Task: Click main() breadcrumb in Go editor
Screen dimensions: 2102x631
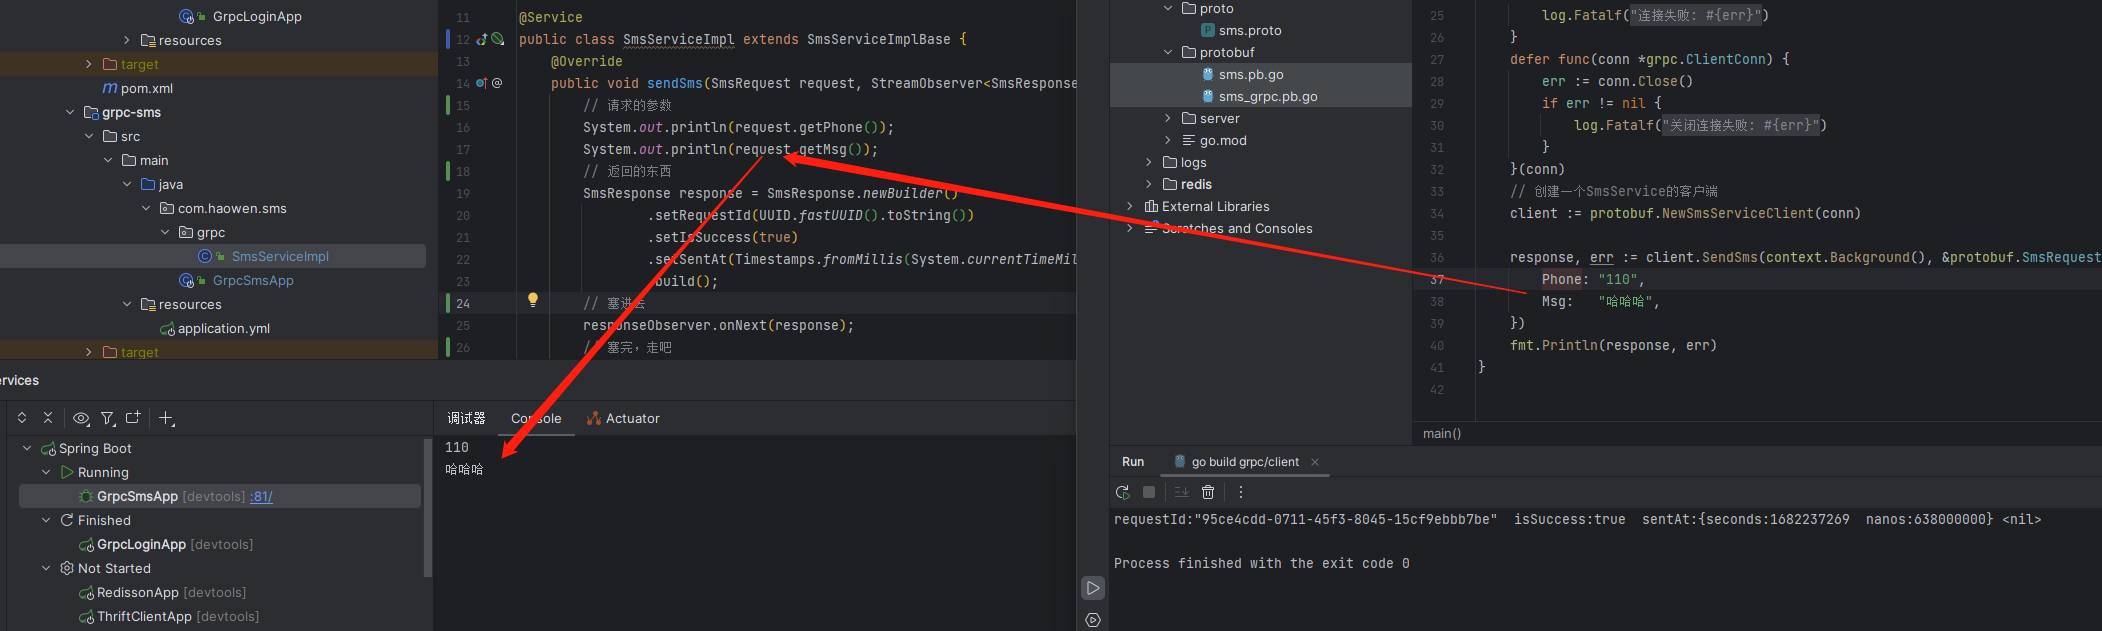Action: 1441,433
